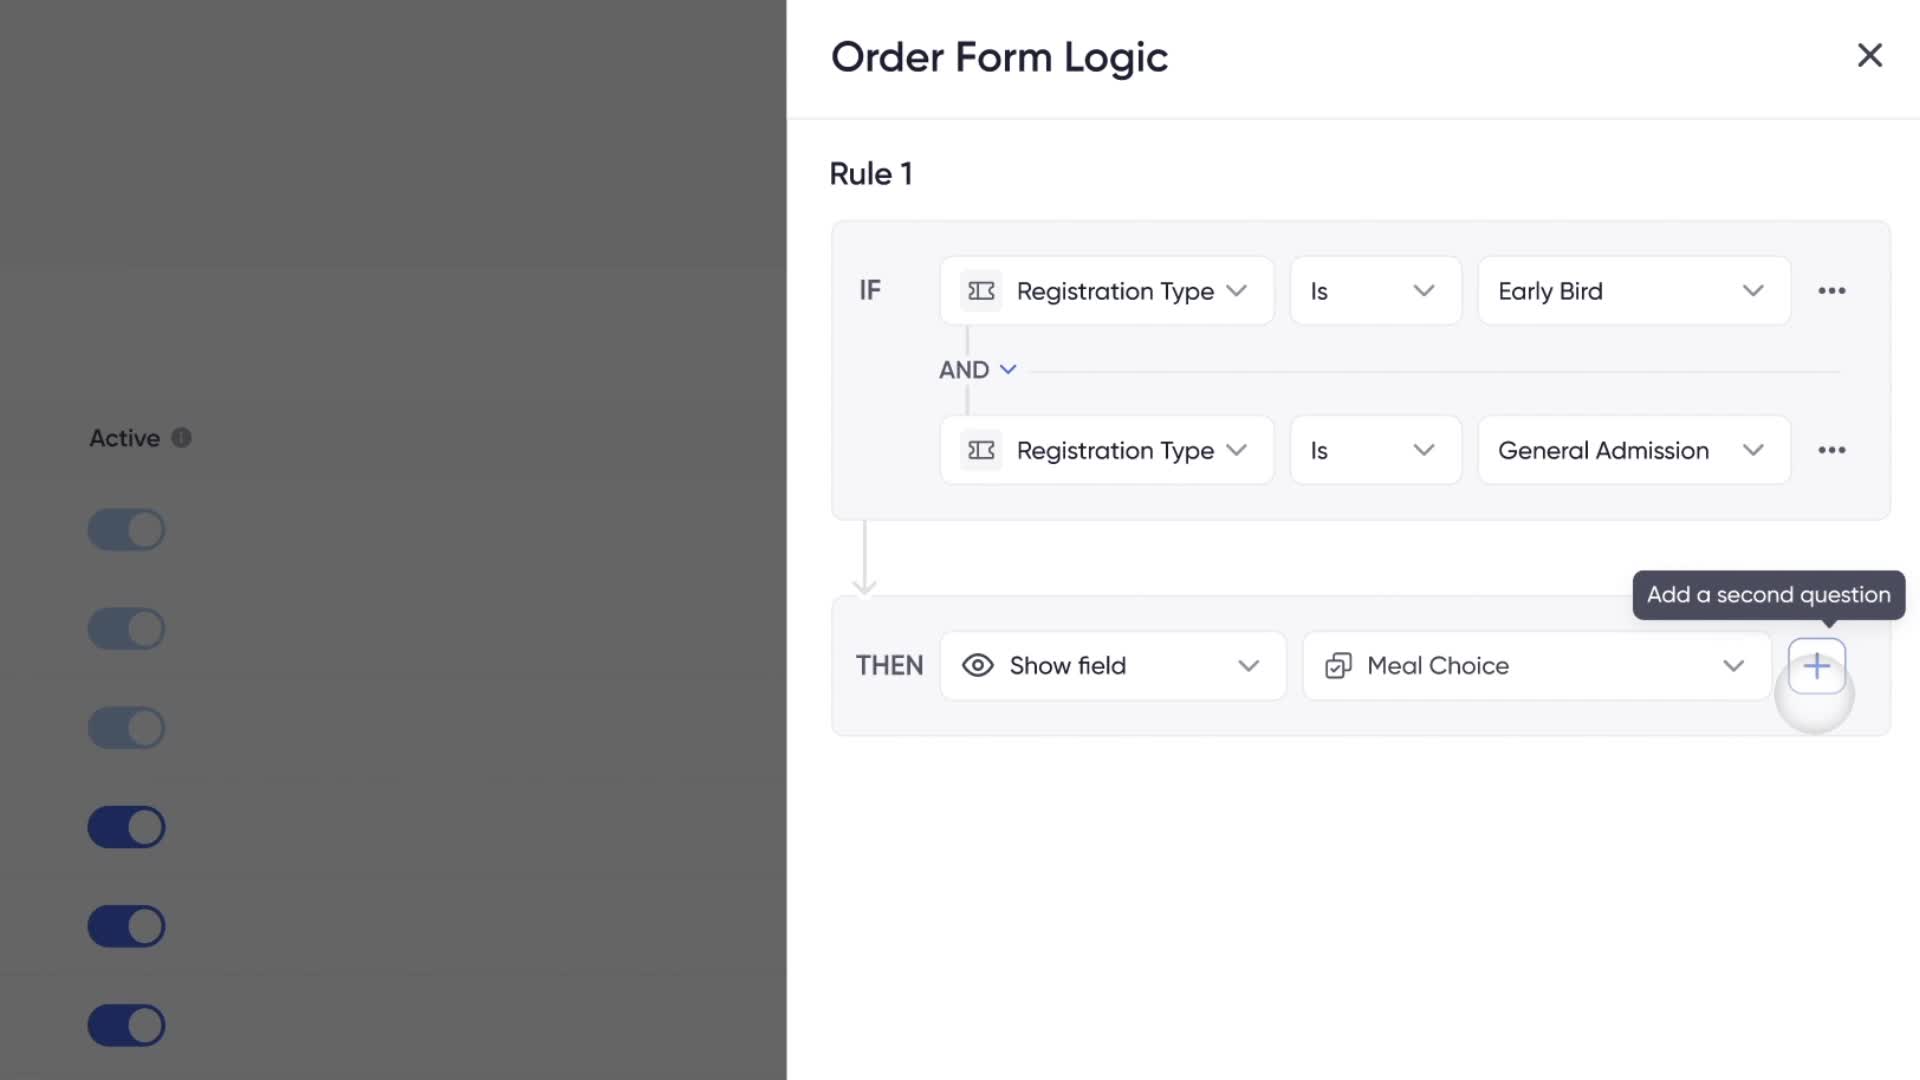
Task: Open the first Is operator dropdown
Action: coord(1375,291)
